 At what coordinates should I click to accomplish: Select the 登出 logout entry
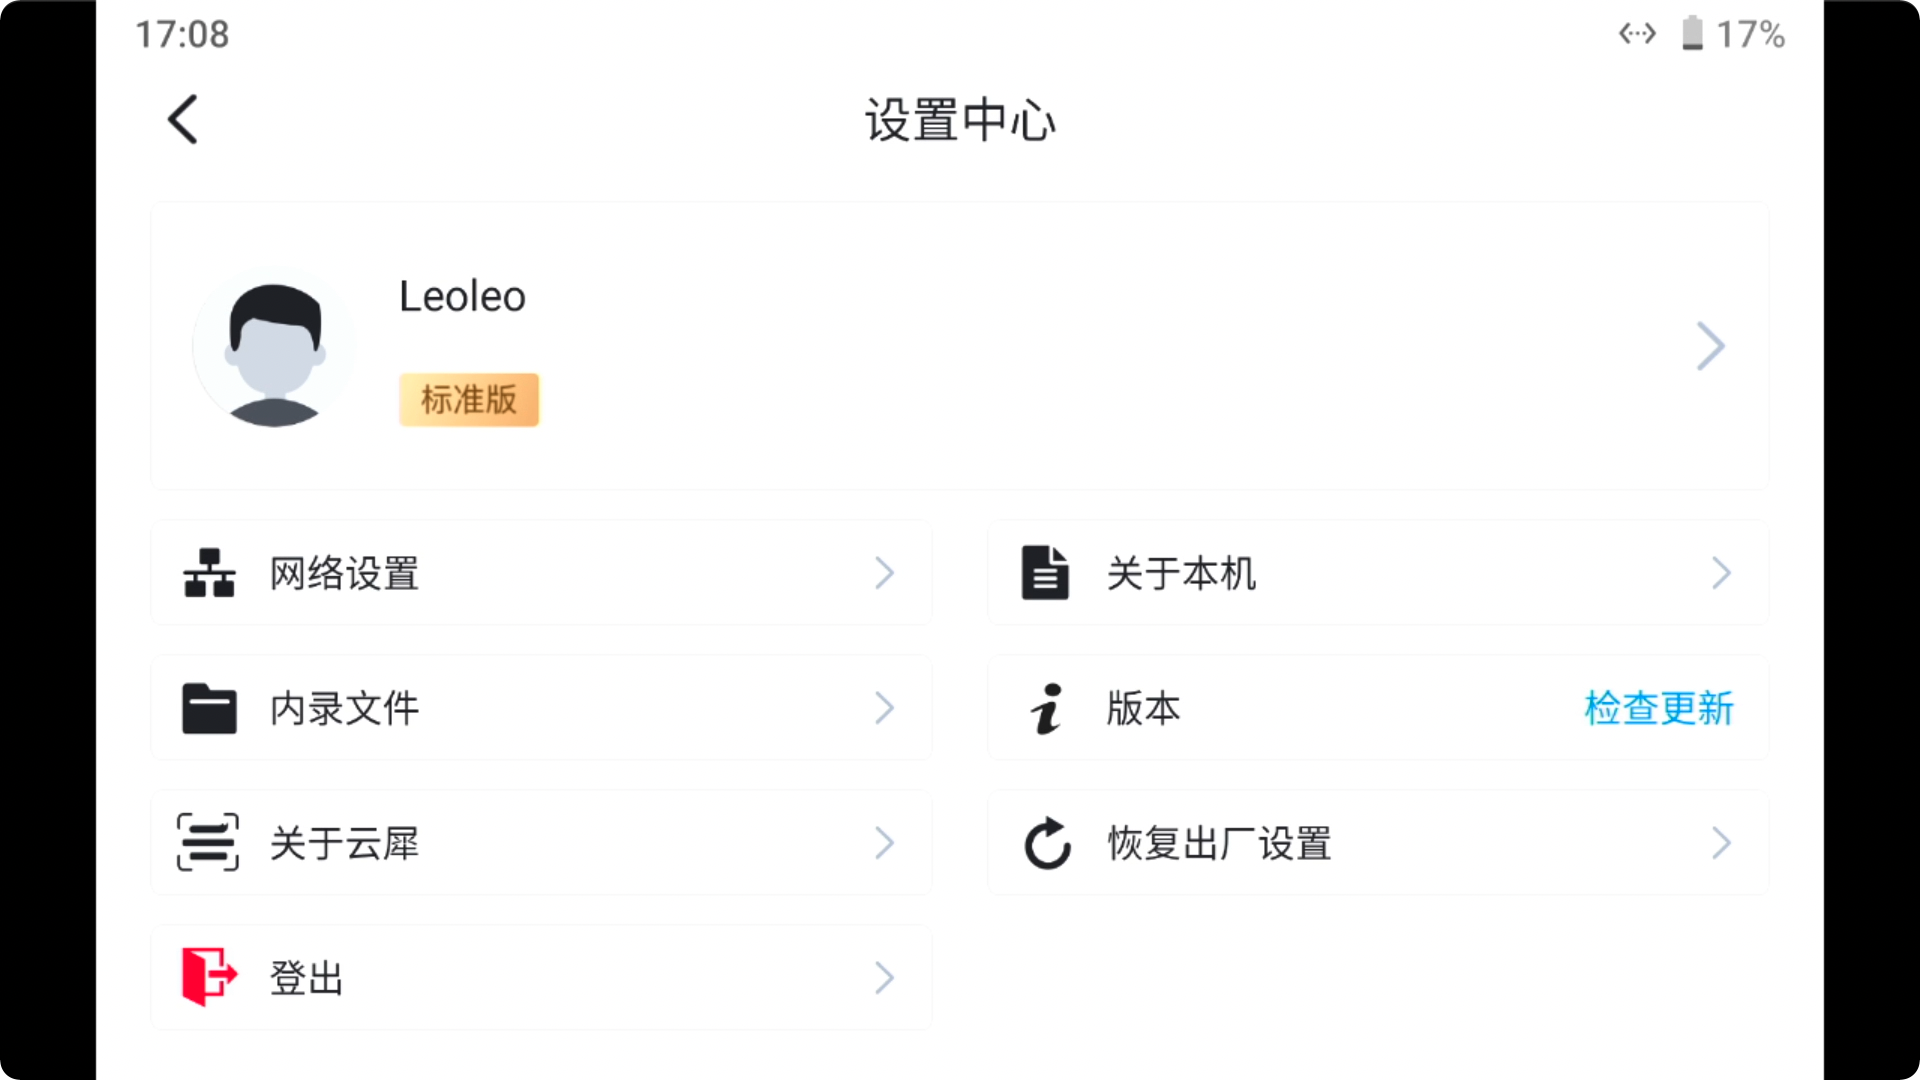(x=541, y=978)
